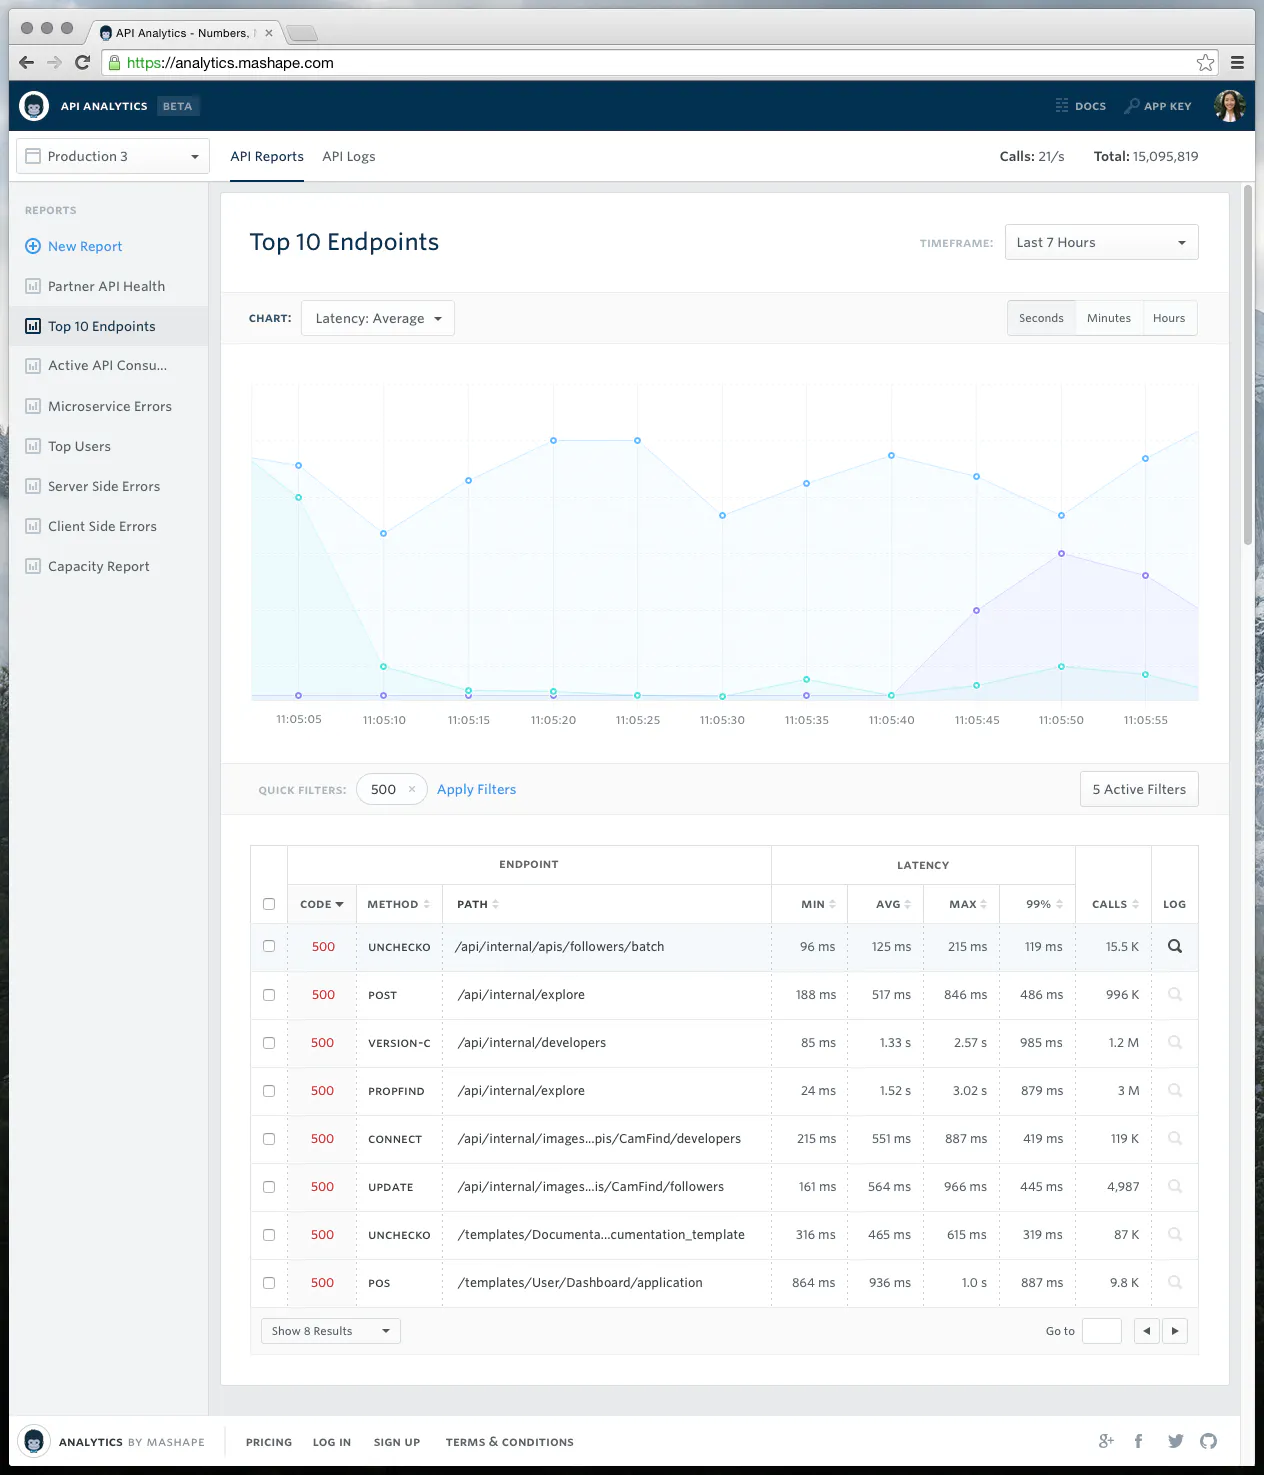Open the App Key icon link
Image resolution: width=1264 pixels, height=1475 pixels.
(1158, 106)
